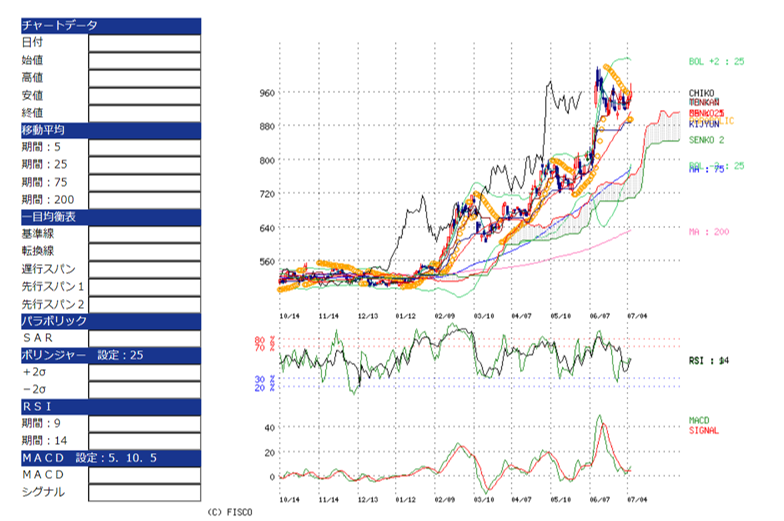Click the 基準線 value field
784x521 pixels.
pyautogui.click(x=144, y=234)
